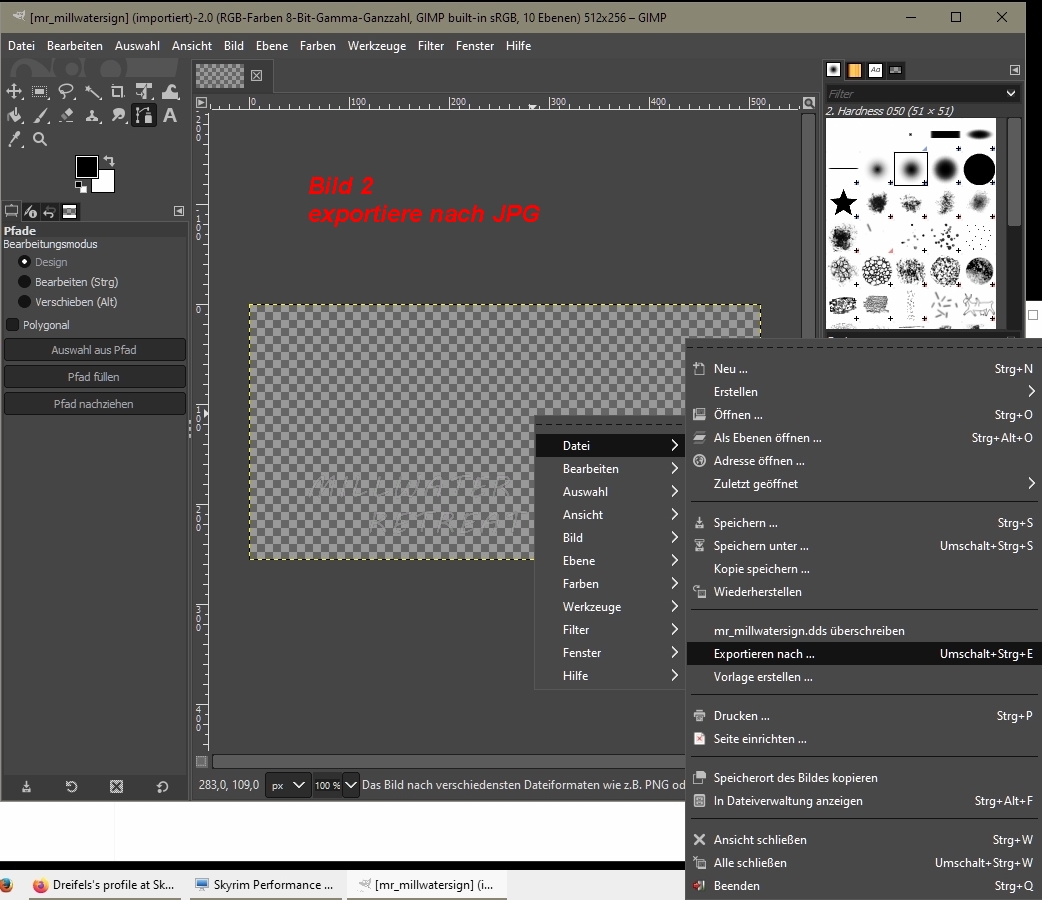Select the Text tool
This screenshot has height=900, width=1042.
pos(170,116)
